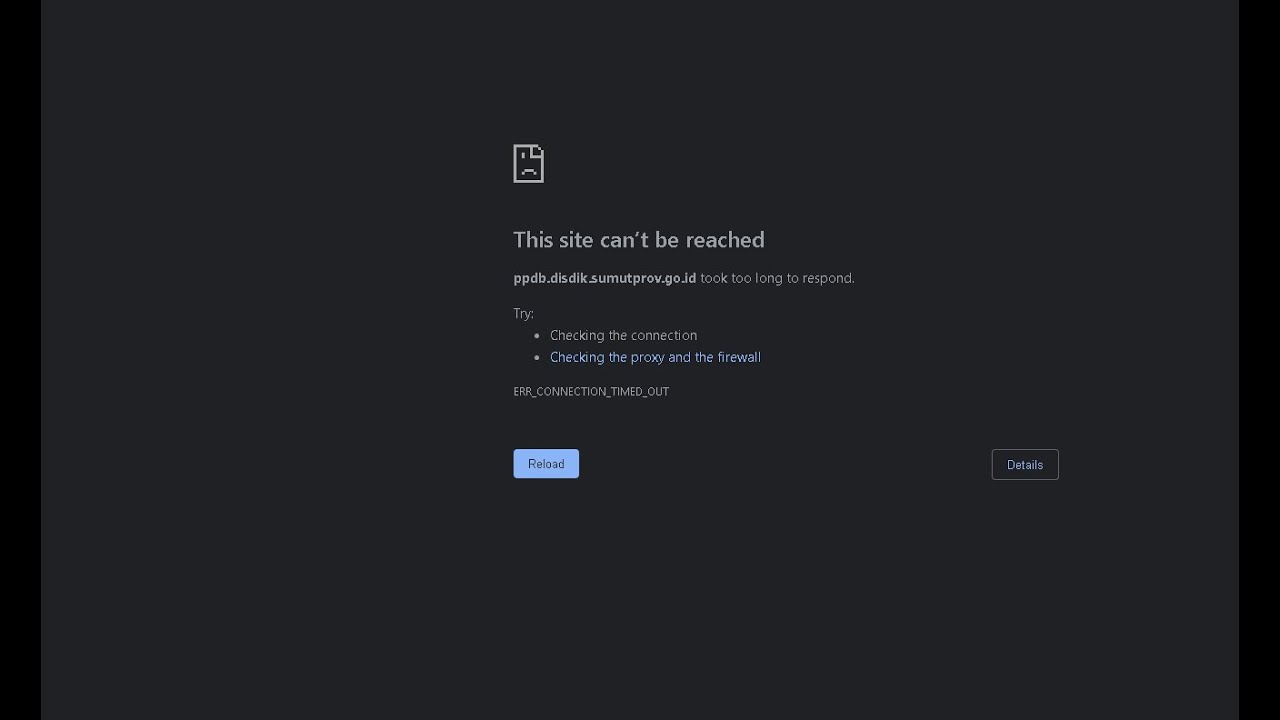Click the word "firewall" in the link
The width and height of the screenshot is (1280, 720).
739,357
